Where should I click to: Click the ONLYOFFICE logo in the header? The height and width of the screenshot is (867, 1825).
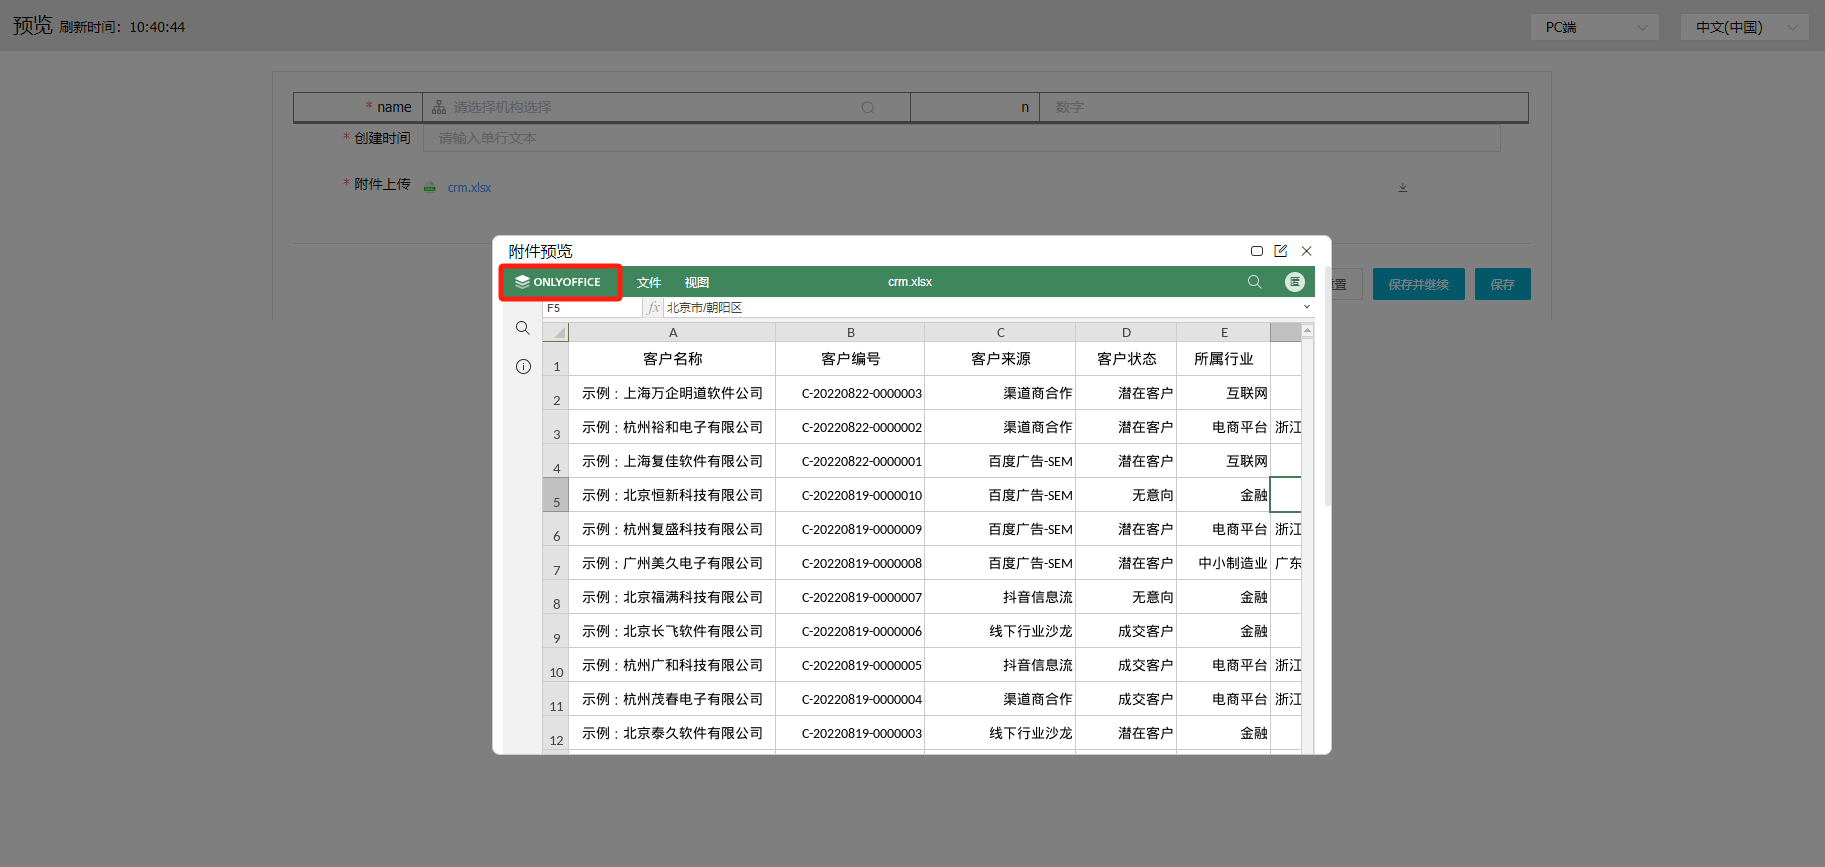click(558, 282)
